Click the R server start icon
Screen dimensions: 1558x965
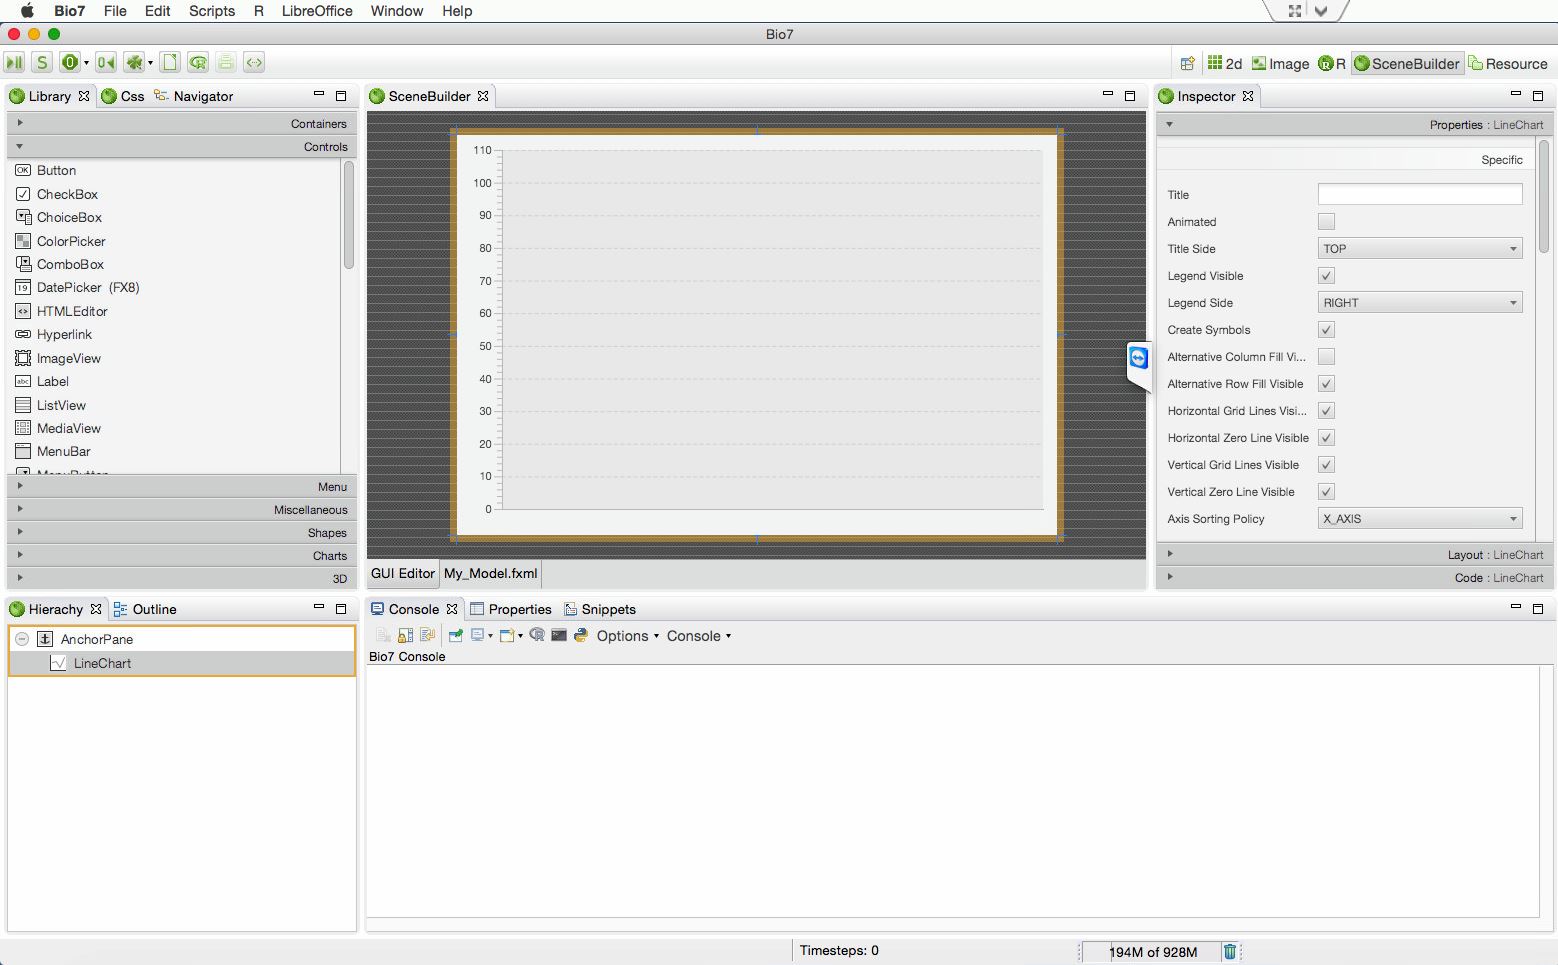tap(198, 62)
